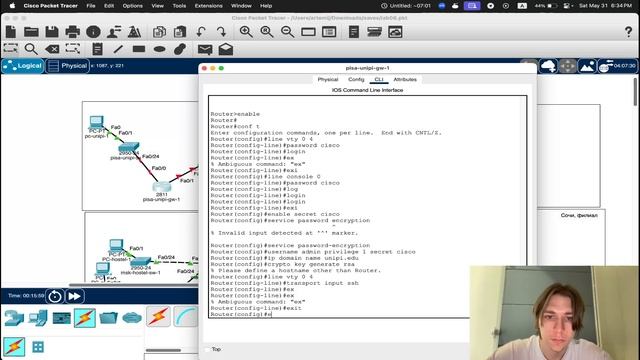Image resolution: width=640 pixels, height=360 pixels.
Task: Click the workspace horizontal scrollbar
Action: pyautogui.click(x=133, y=285)
